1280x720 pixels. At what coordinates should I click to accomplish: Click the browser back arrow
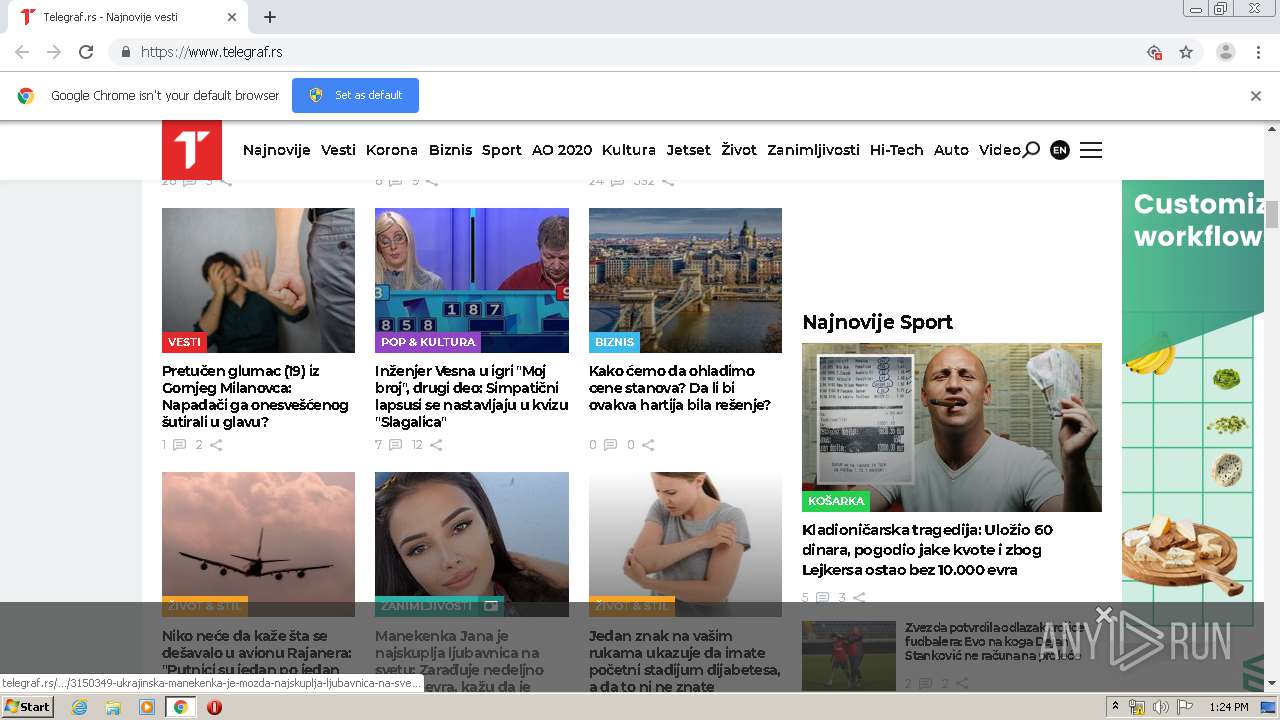coord(22,52)
